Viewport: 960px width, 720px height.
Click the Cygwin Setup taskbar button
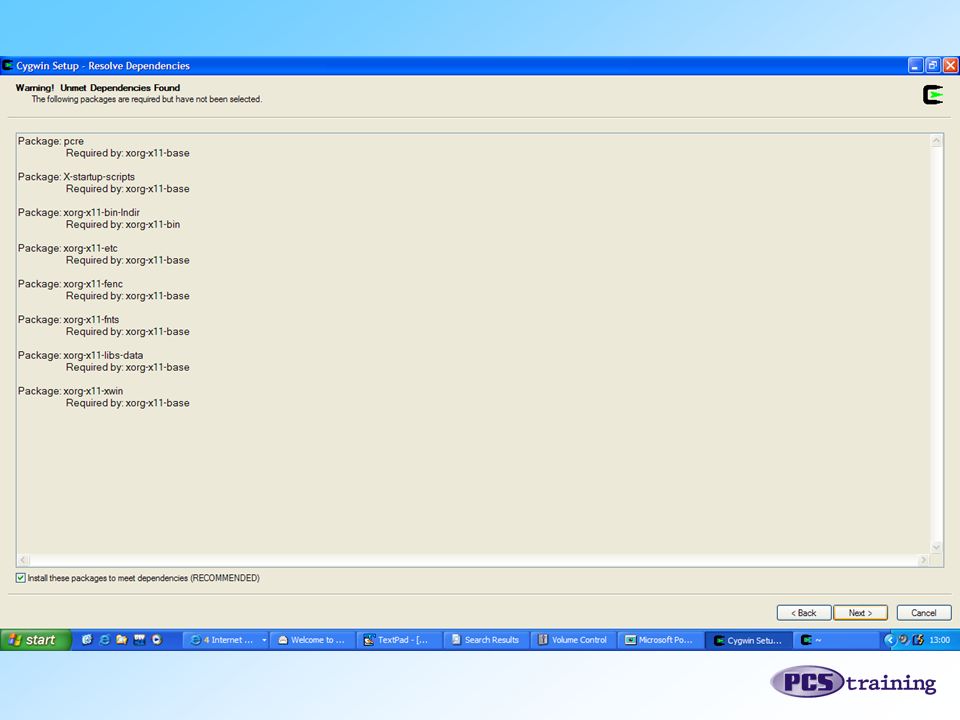pyautogui.click(x=748, y=640)
